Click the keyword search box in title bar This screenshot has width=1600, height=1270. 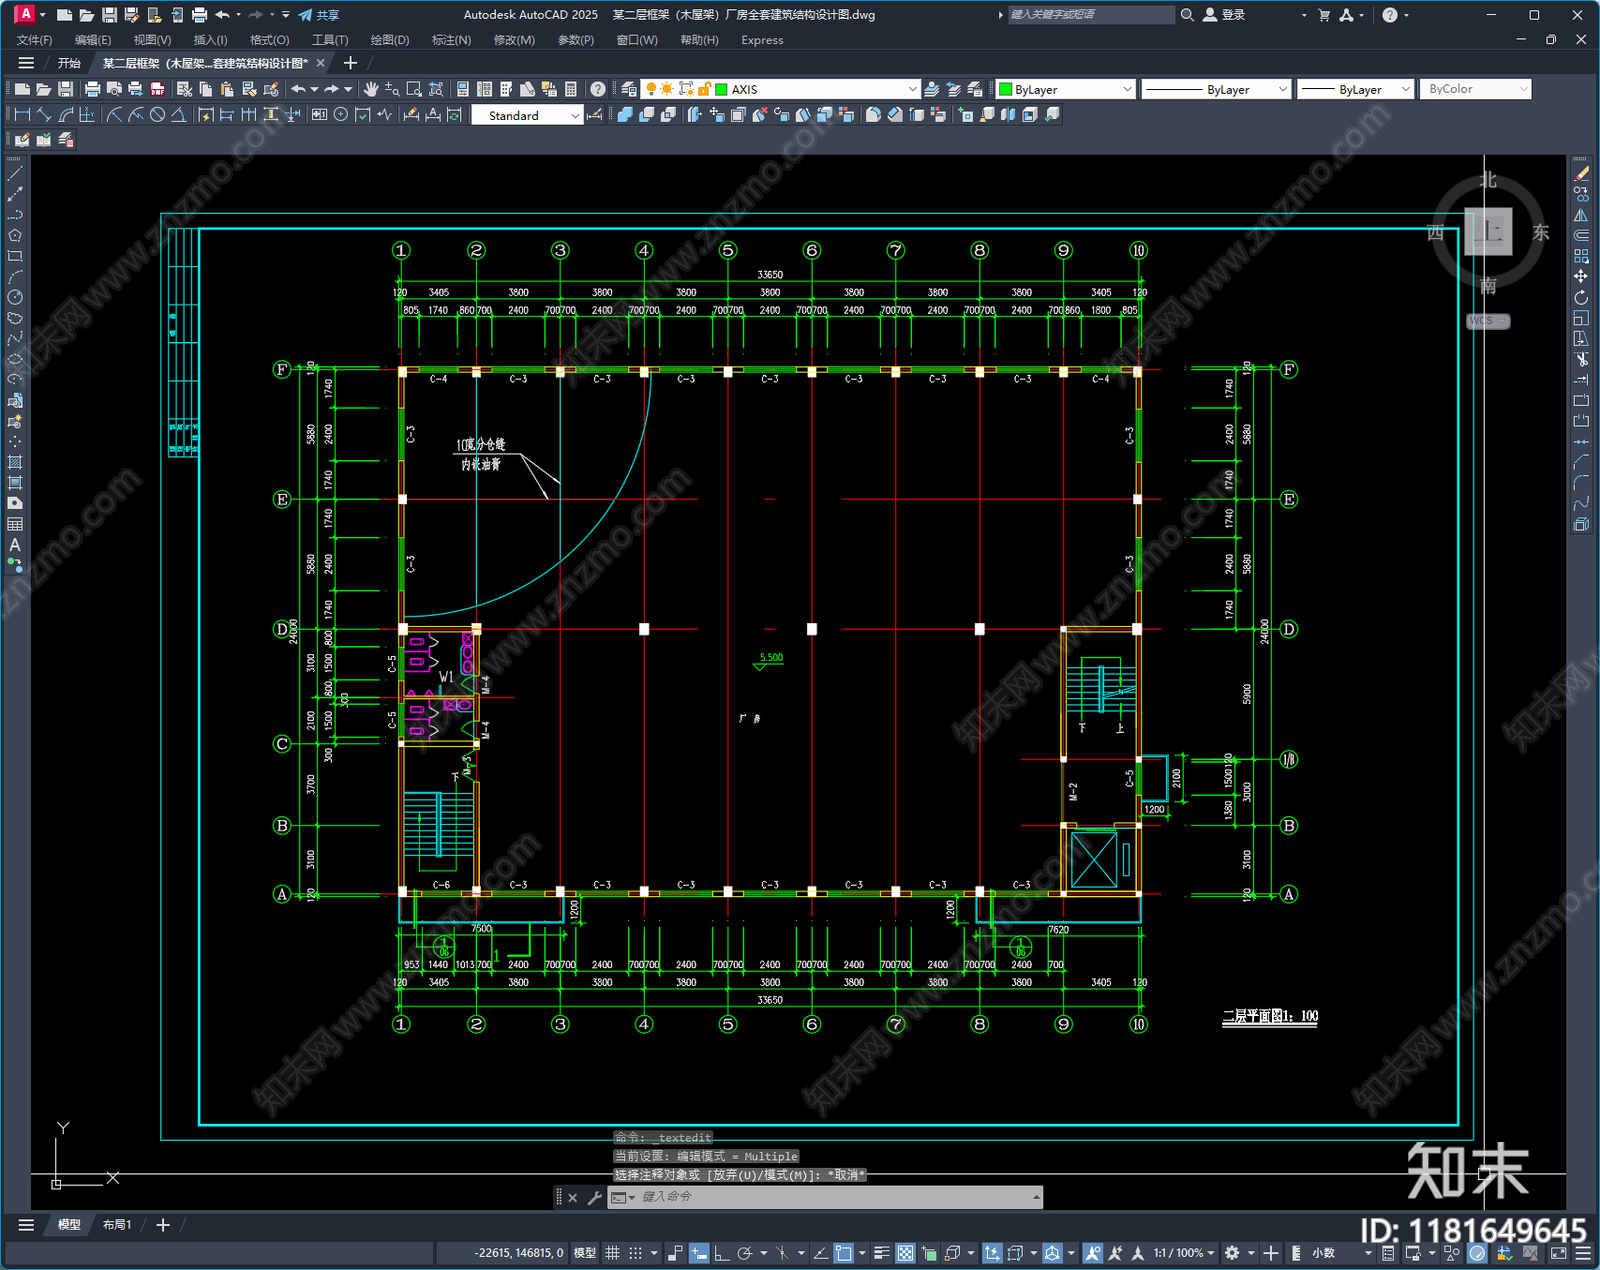[1090, 15]
